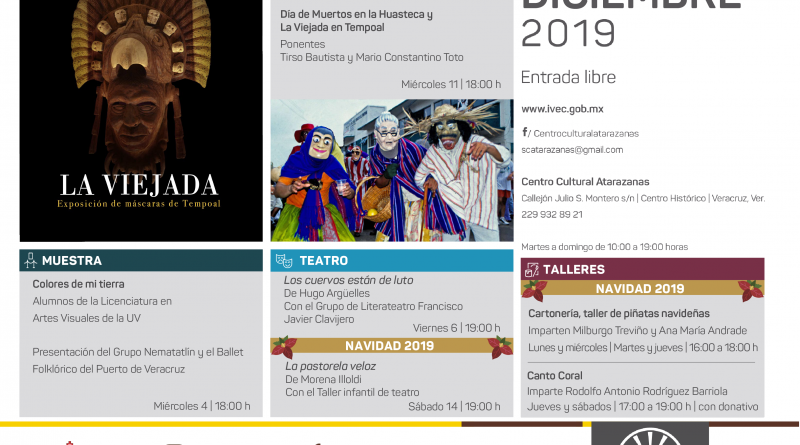The width and height of the screenshot is (800, 445).
Task: Click 'Con el Grupo de Literateatro Francisco' line
Action: (x=373, y=306)
